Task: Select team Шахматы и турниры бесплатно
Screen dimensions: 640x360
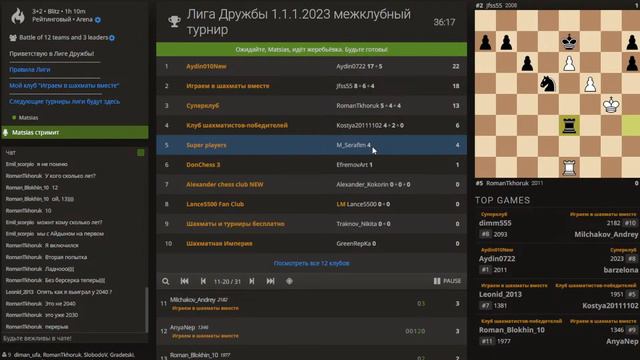Action: click(311, 224)
